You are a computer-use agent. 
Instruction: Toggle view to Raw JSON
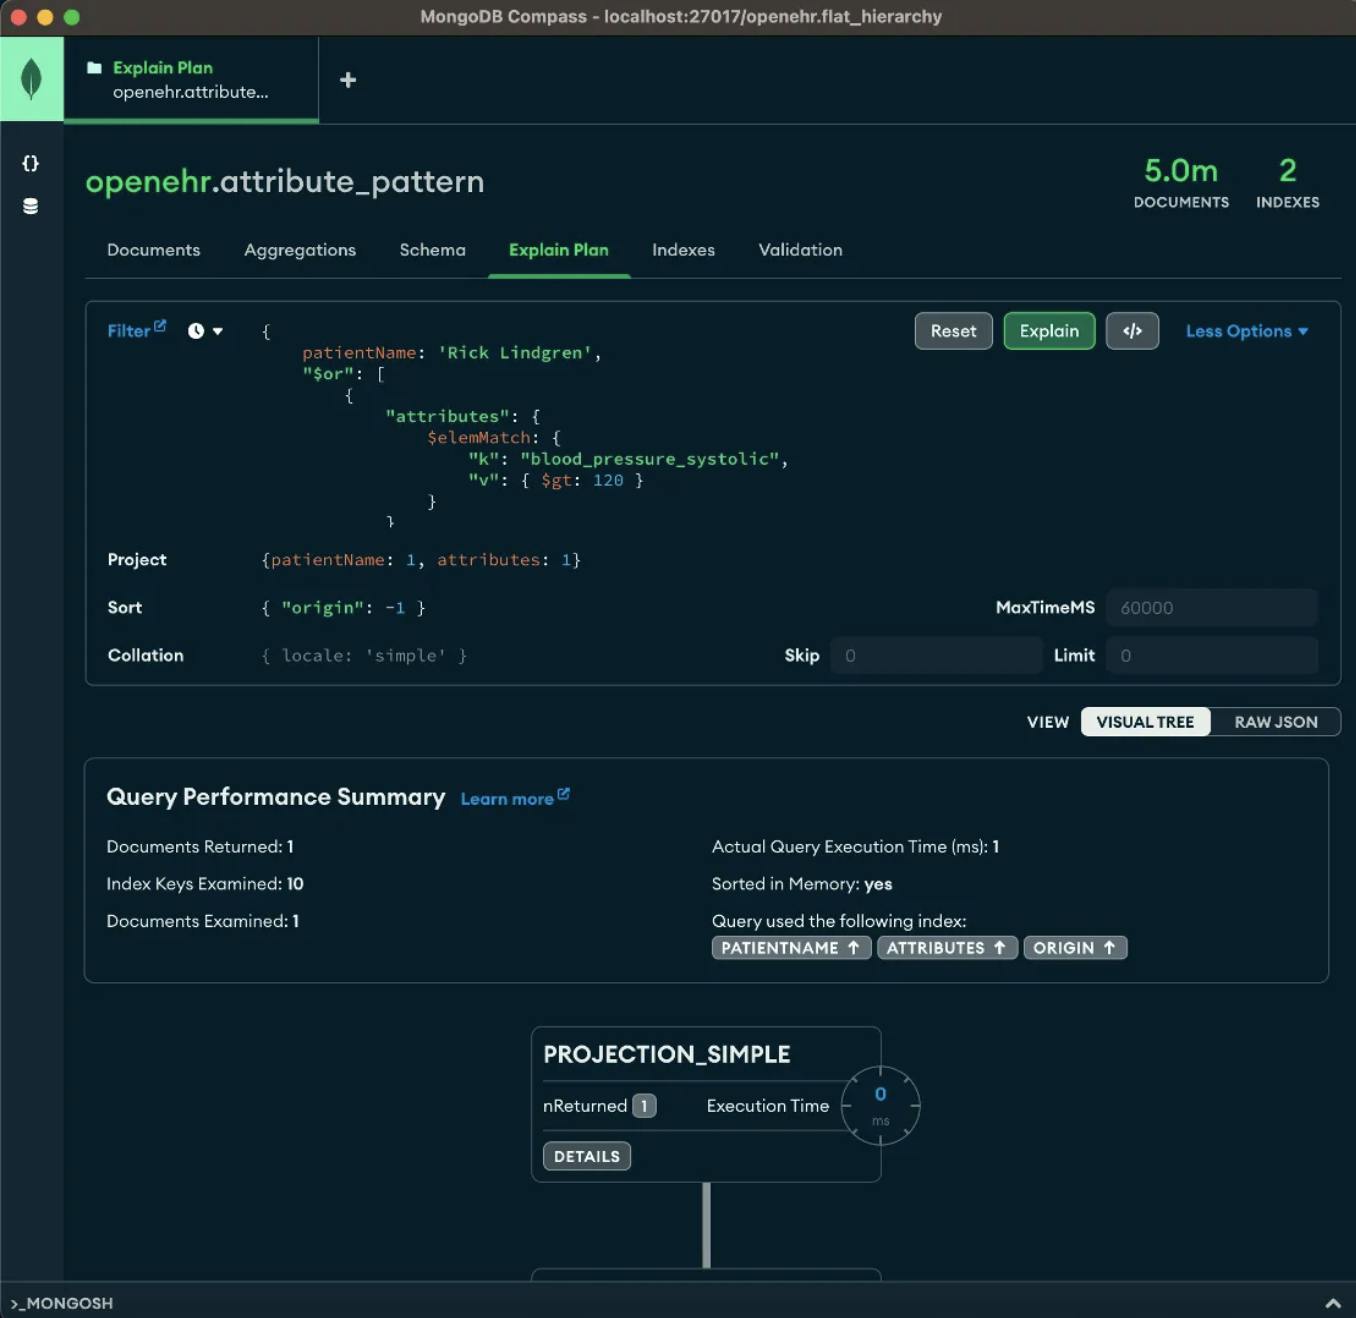click(1275, 722)
